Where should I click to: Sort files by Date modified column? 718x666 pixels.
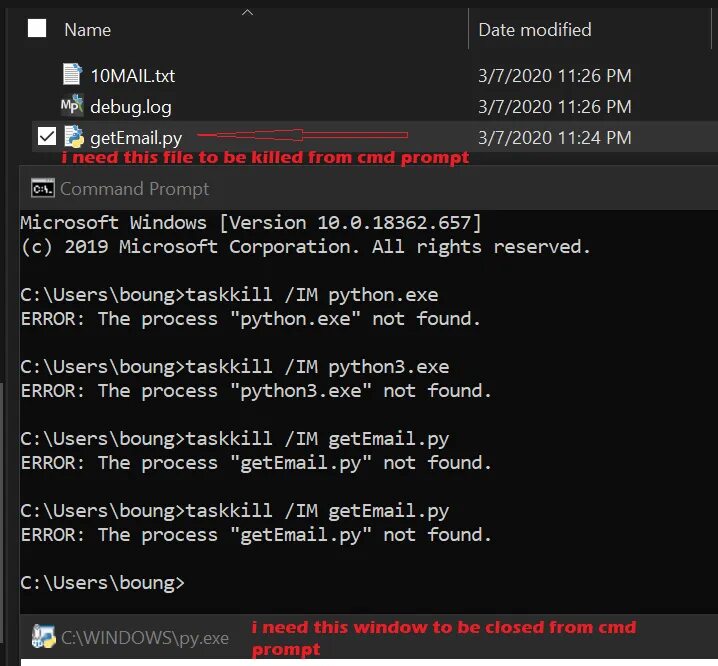(534, 30)
